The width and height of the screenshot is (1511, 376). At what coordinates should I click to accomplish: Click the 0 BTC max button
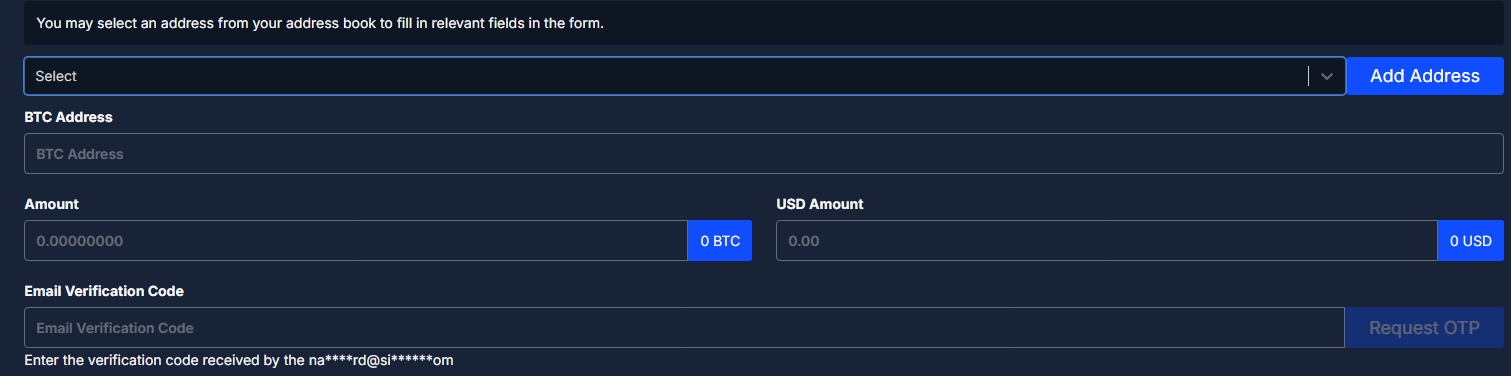(720, 241)
